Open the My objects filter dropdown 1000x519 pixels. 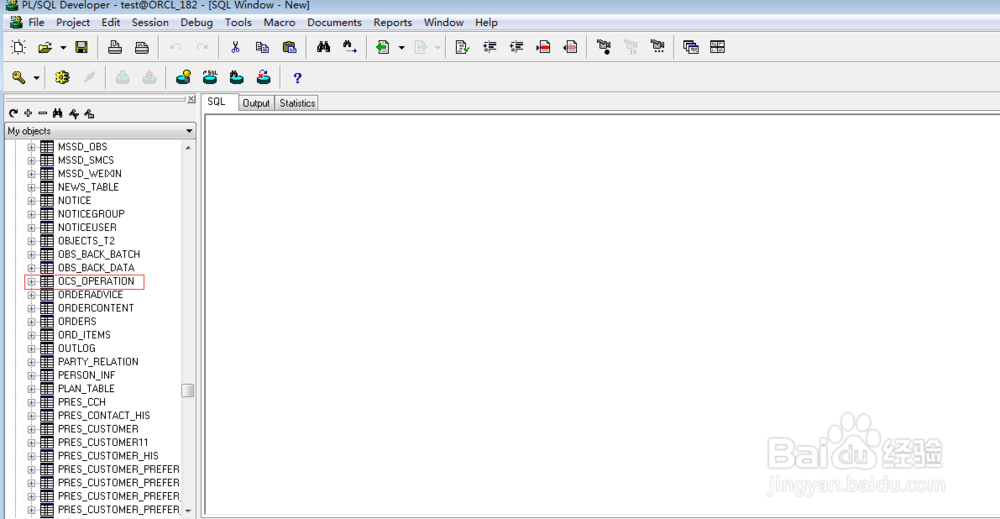point(189,131)
